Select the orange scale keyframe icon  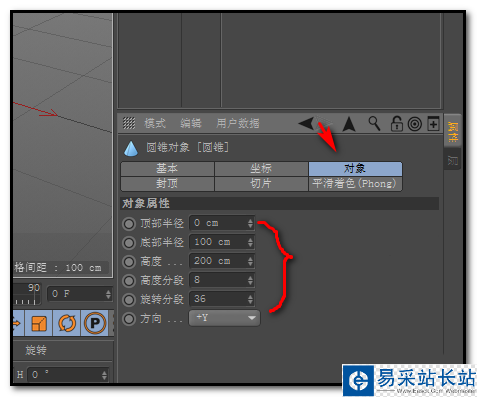tap(39, 323)
